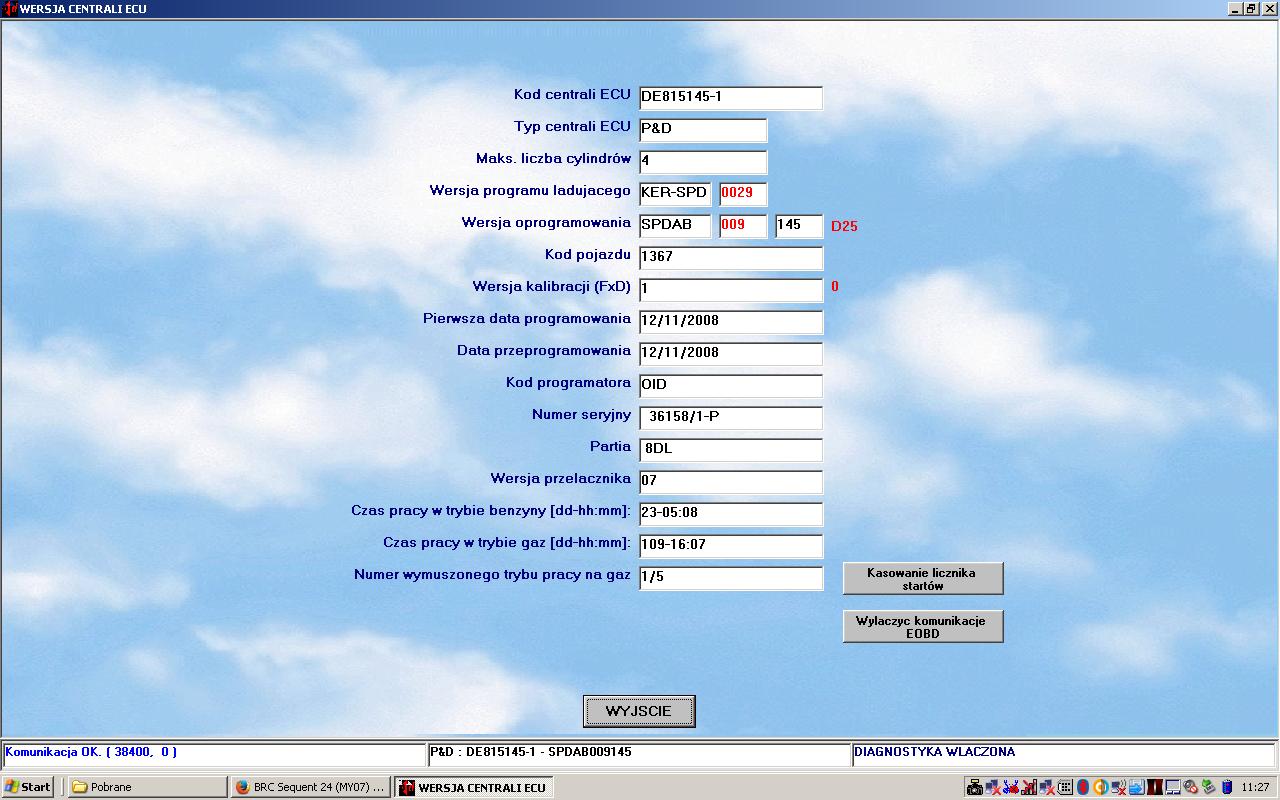Click Kasowanie licznika startów button
The image size is (1280, 800).
pos(923,579)
